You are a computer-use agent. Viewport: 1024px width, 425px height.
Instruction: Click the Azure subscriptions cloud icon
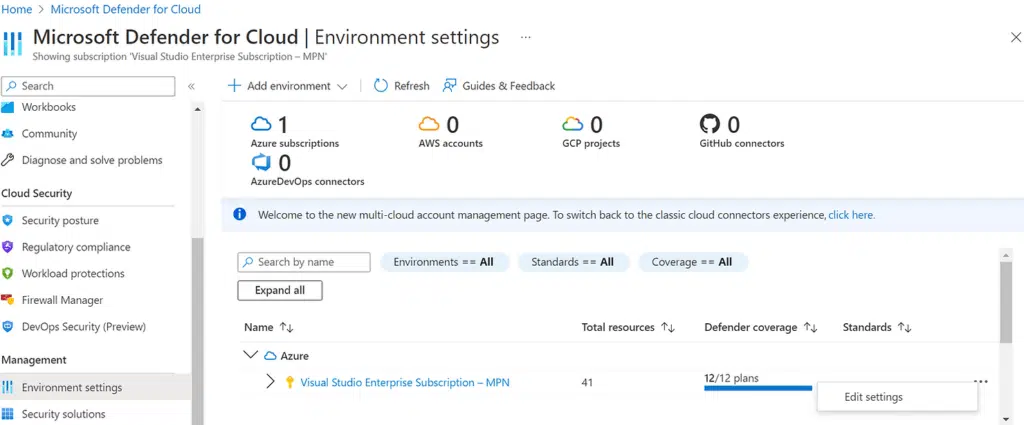point(261,124)
